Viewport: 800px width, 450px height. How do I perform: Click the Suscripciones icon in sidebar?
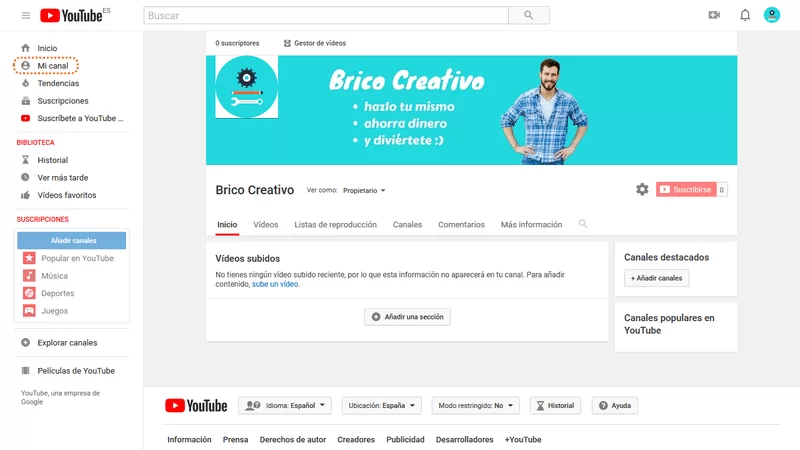[26, 101]
